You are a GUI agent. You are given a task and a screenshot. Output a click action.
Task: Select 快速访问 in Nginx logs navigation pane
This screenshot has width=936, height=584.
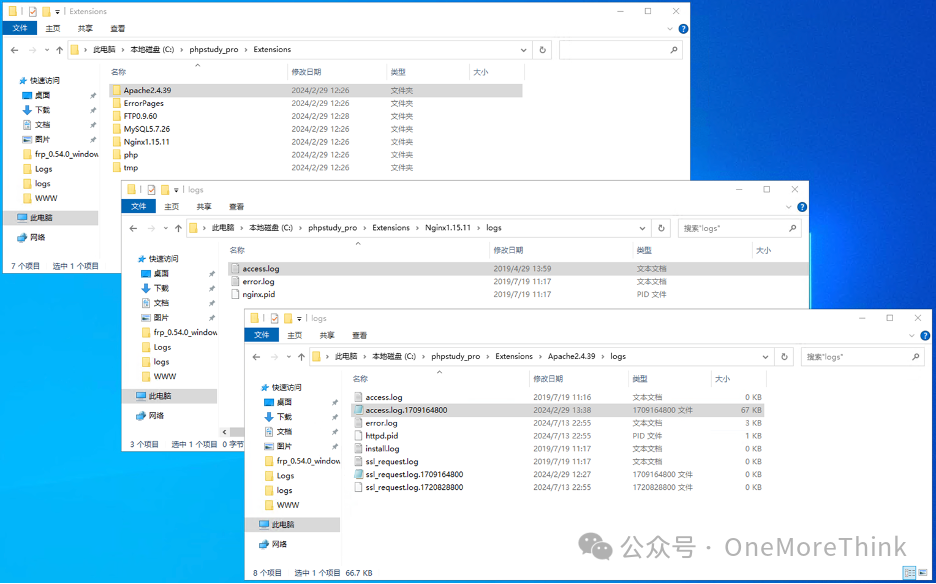pos(164,259)
